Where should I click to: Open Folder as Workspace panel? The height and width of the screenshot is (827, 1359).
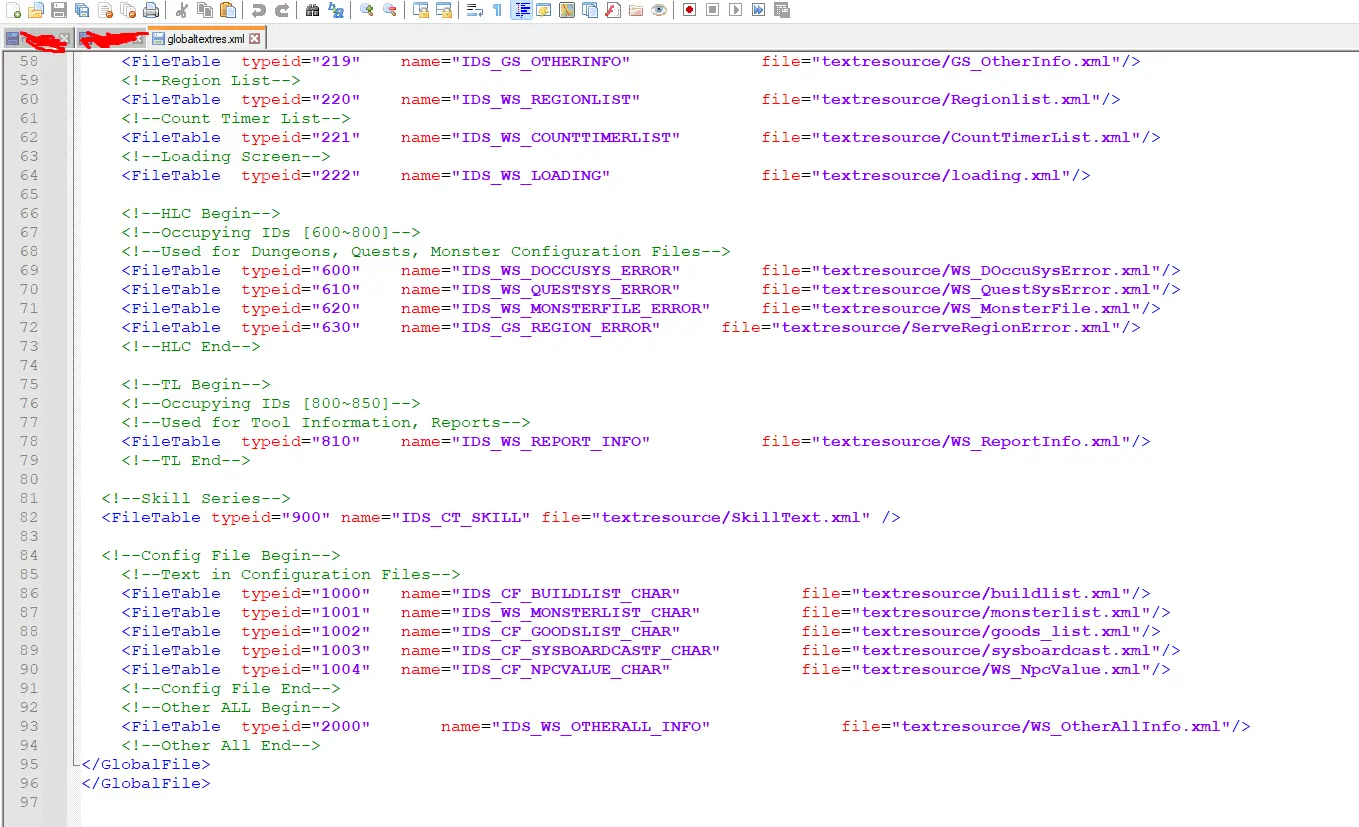click(x=635, y=10)
